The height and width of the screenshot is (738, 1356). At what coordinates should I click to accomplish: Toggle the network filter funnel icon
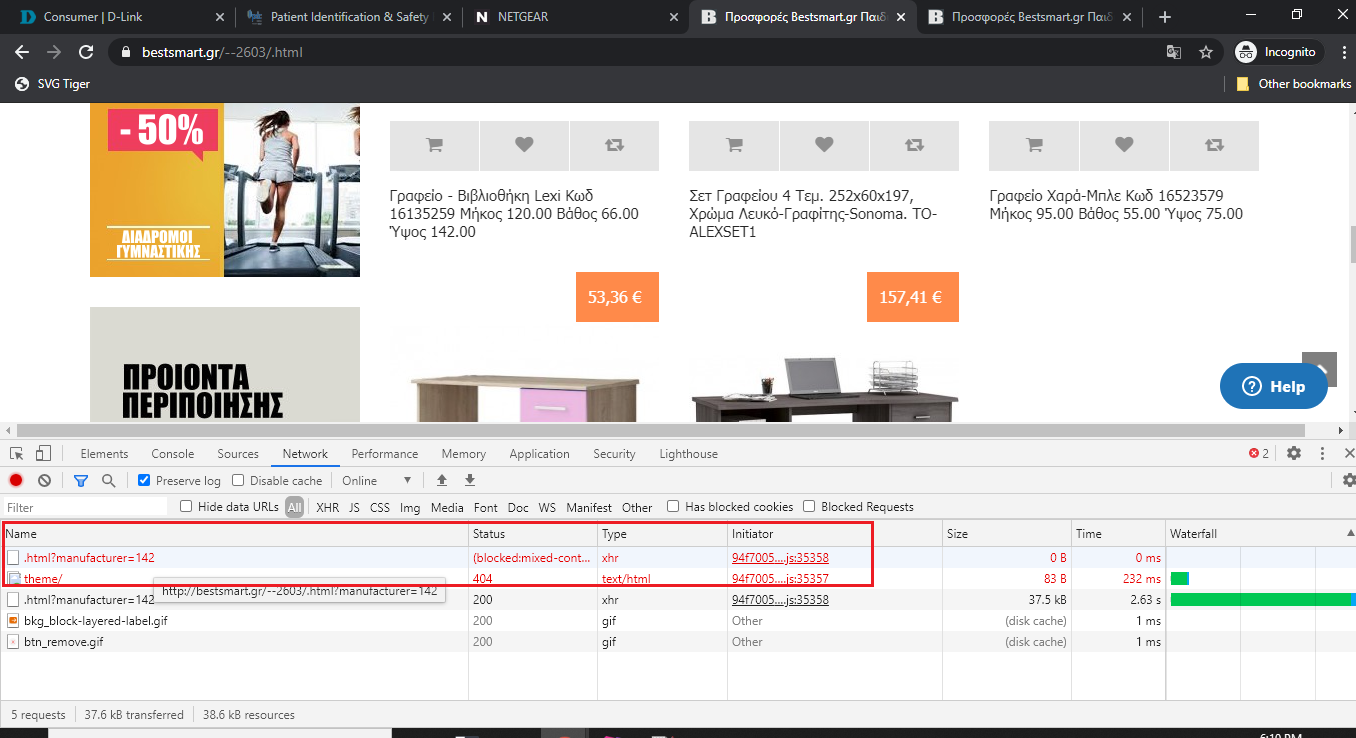81,481
